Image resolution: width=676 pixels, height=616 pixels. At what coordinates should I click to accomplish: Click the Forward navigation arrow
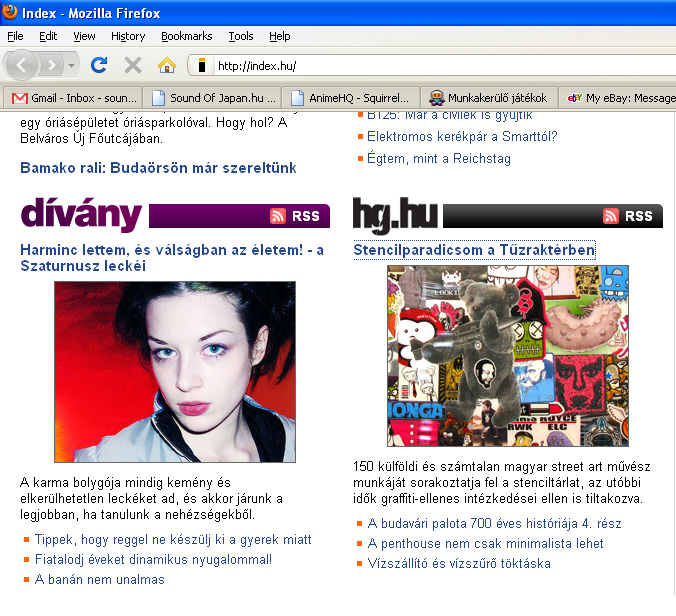(x=52, y=65)
